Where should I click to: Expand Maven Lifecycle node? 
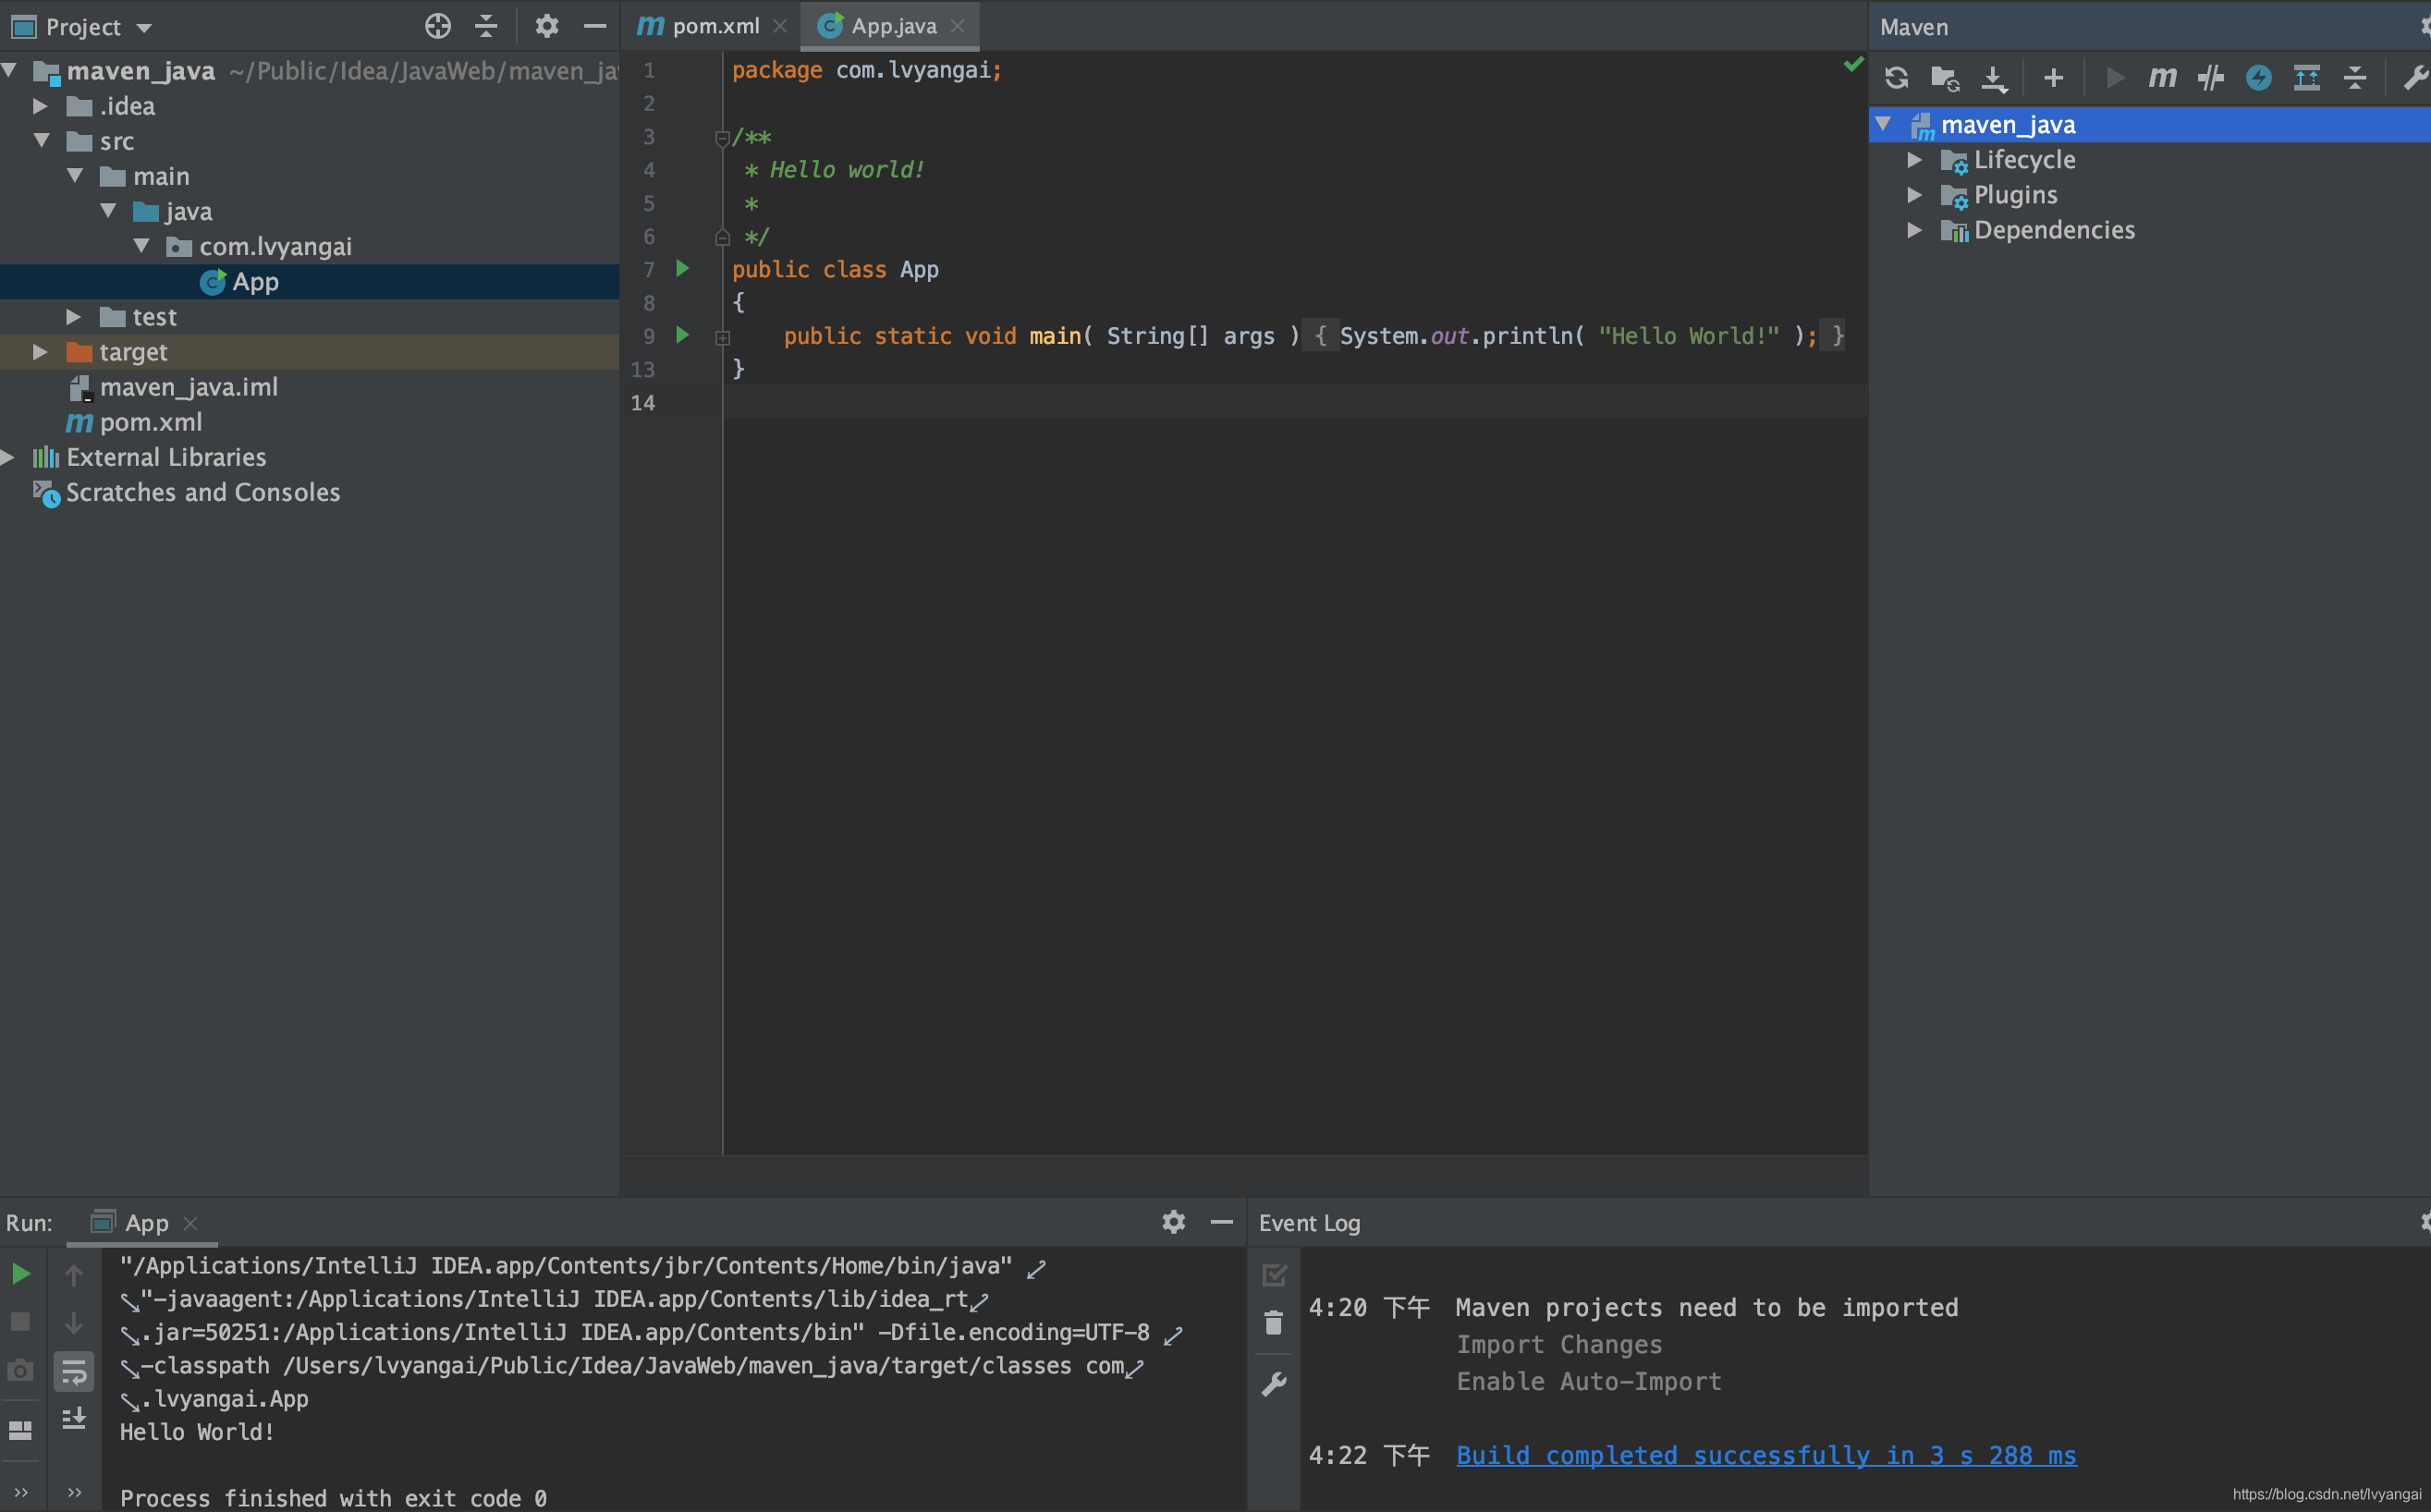1914,159
